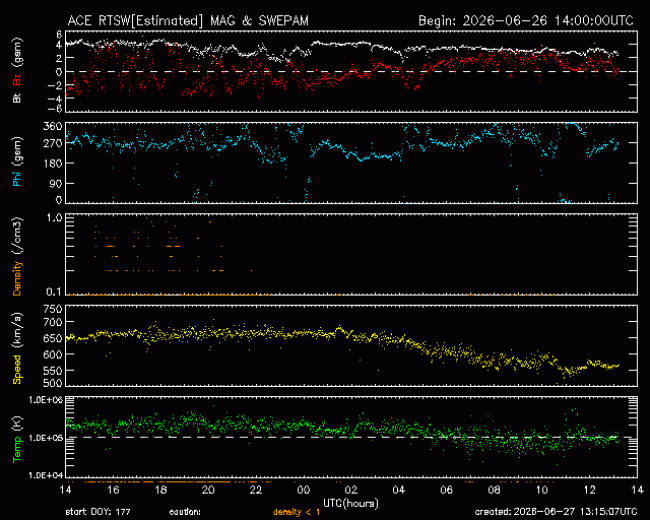The height and width of the screenshot is (520, 650).
Task: Click the '(/cm3)' unit label of Density panel
Action: 17,236
